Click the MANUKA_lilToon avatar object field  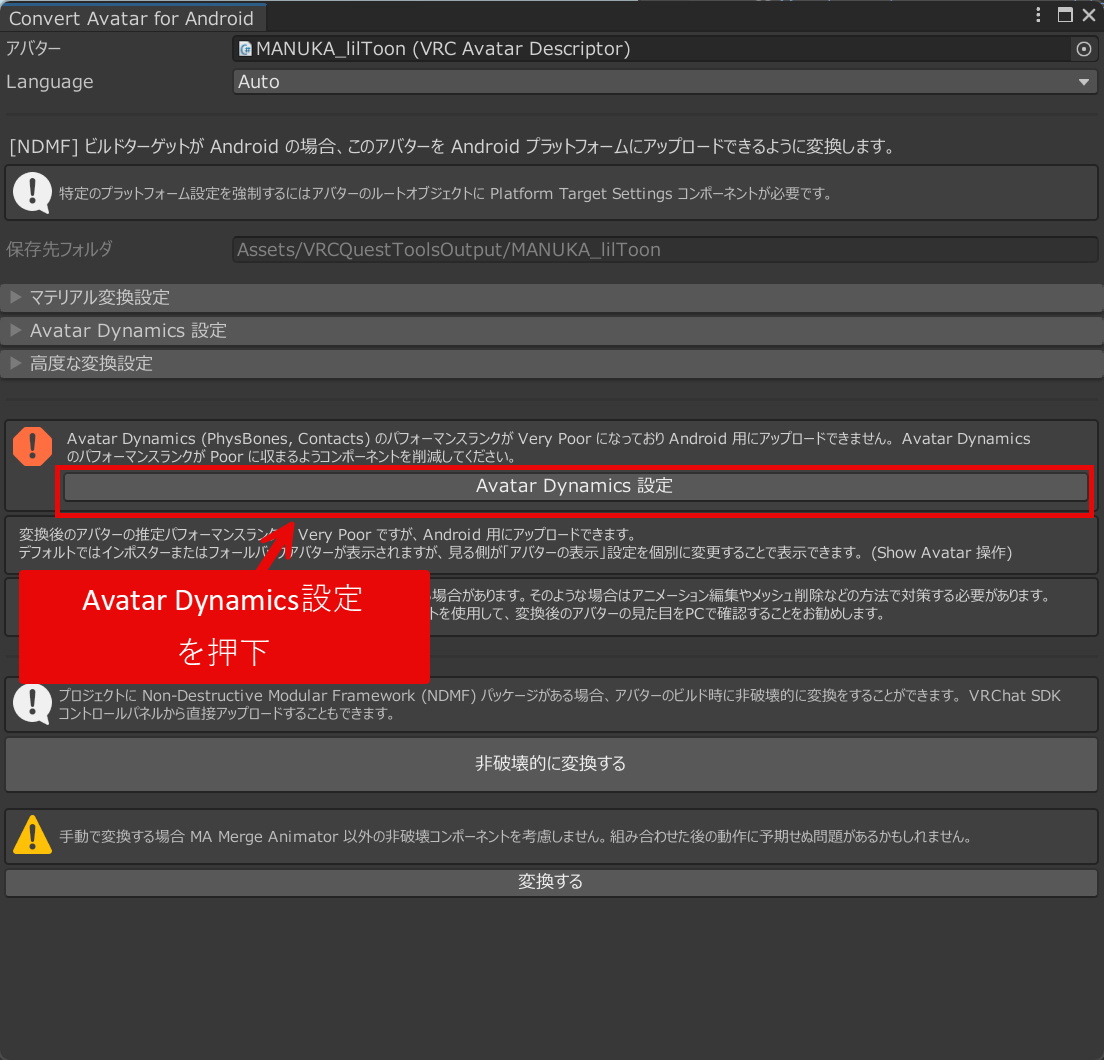coord(650,49)
